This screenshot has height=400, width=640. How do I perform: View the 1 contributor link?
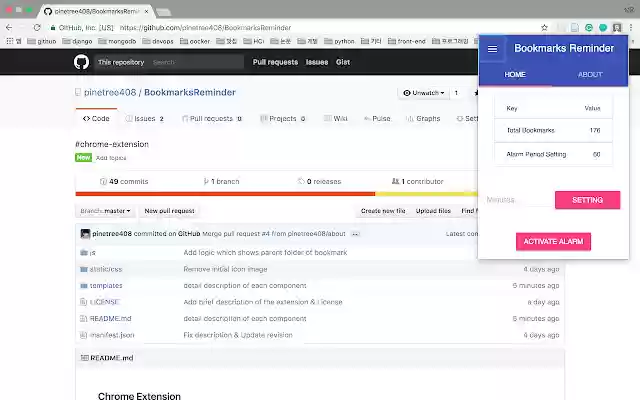coord(417,182)
